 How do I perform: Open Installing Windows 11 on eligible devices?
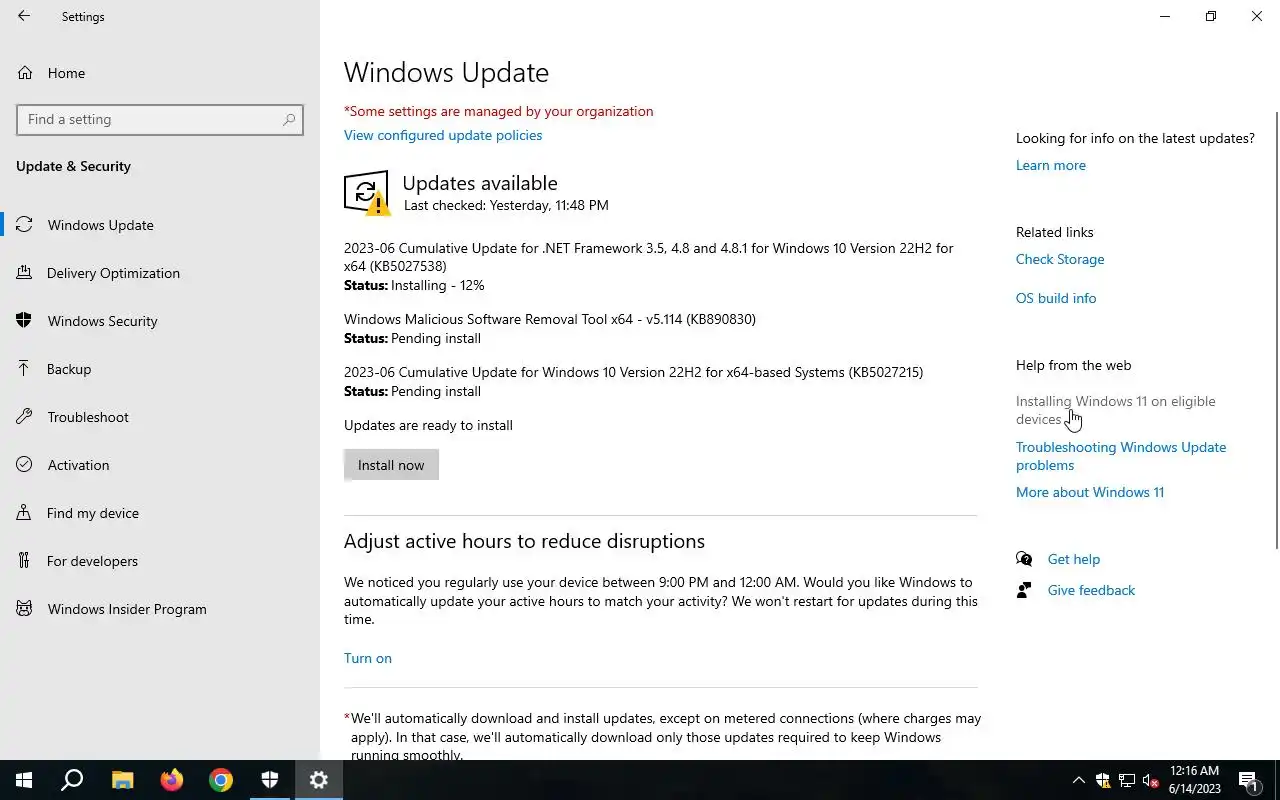pos(1116,410)
